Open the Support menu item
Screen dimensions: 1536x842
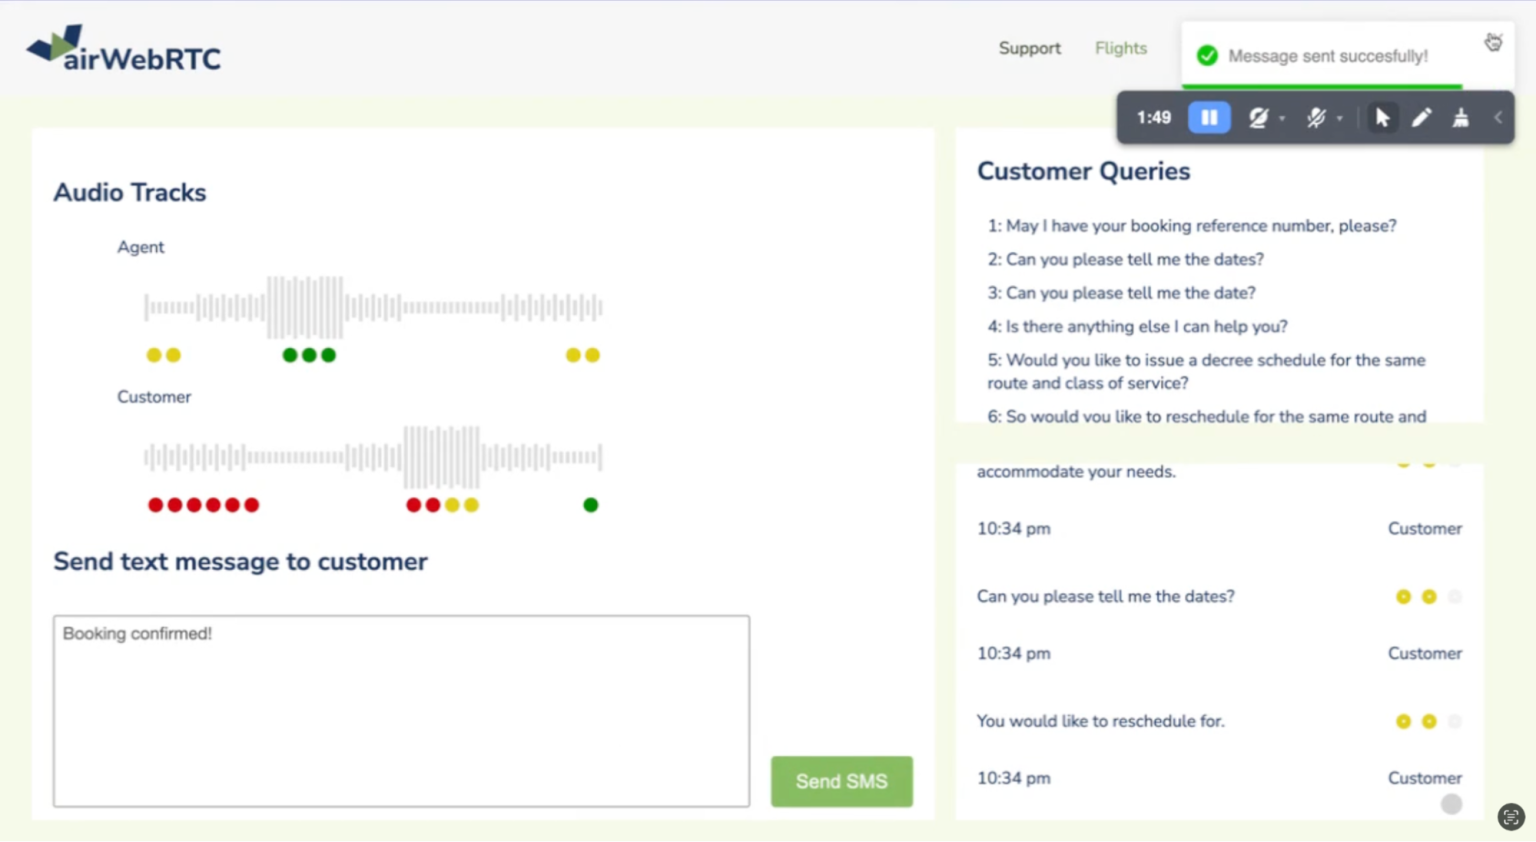(1029, 48)
